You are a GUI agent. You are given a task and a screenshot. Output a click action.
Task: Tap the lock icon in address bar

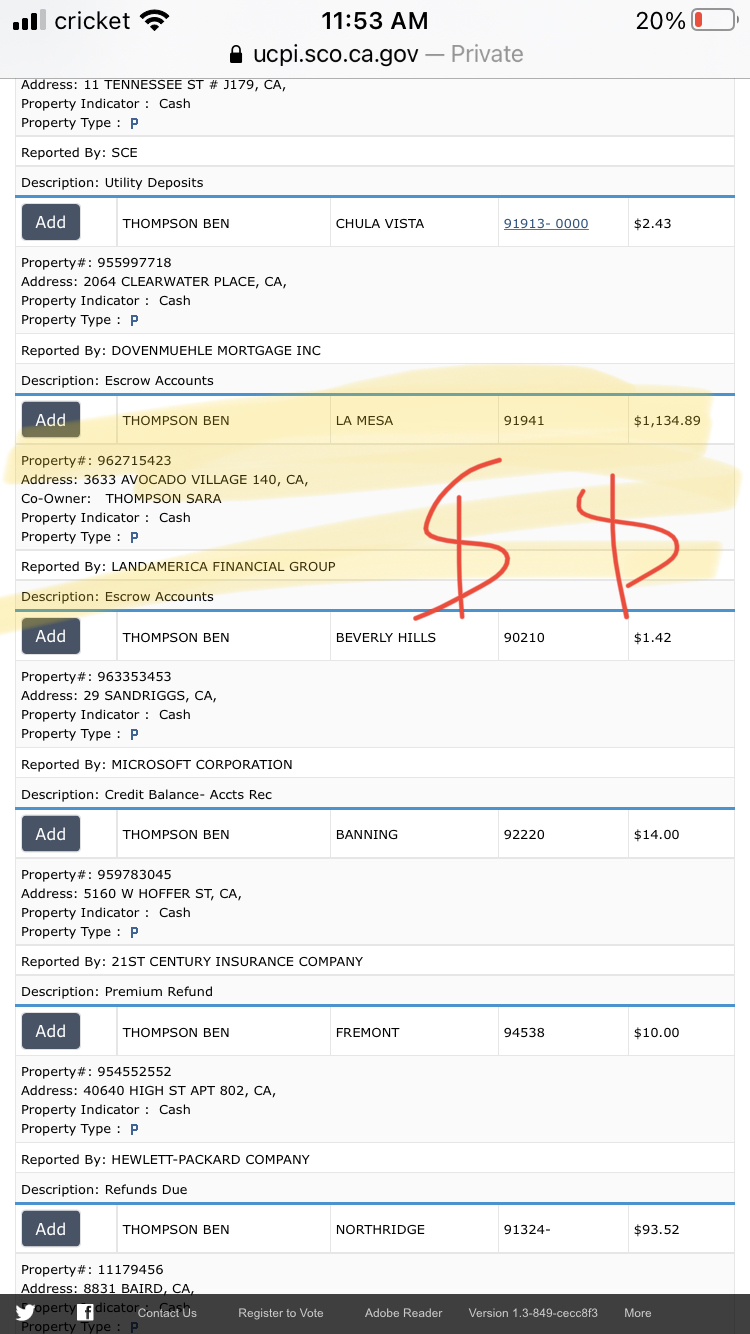coord(236,54)
